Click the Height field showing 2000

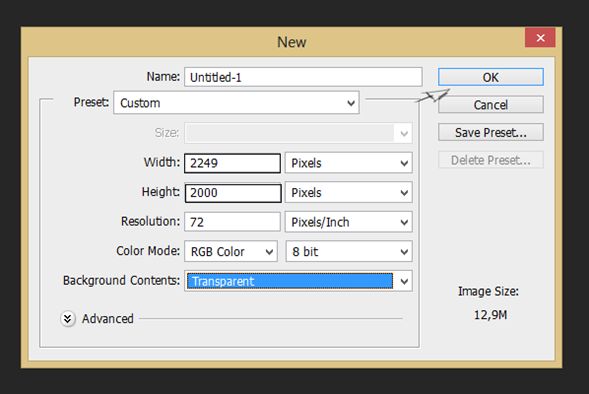(233, 193)
